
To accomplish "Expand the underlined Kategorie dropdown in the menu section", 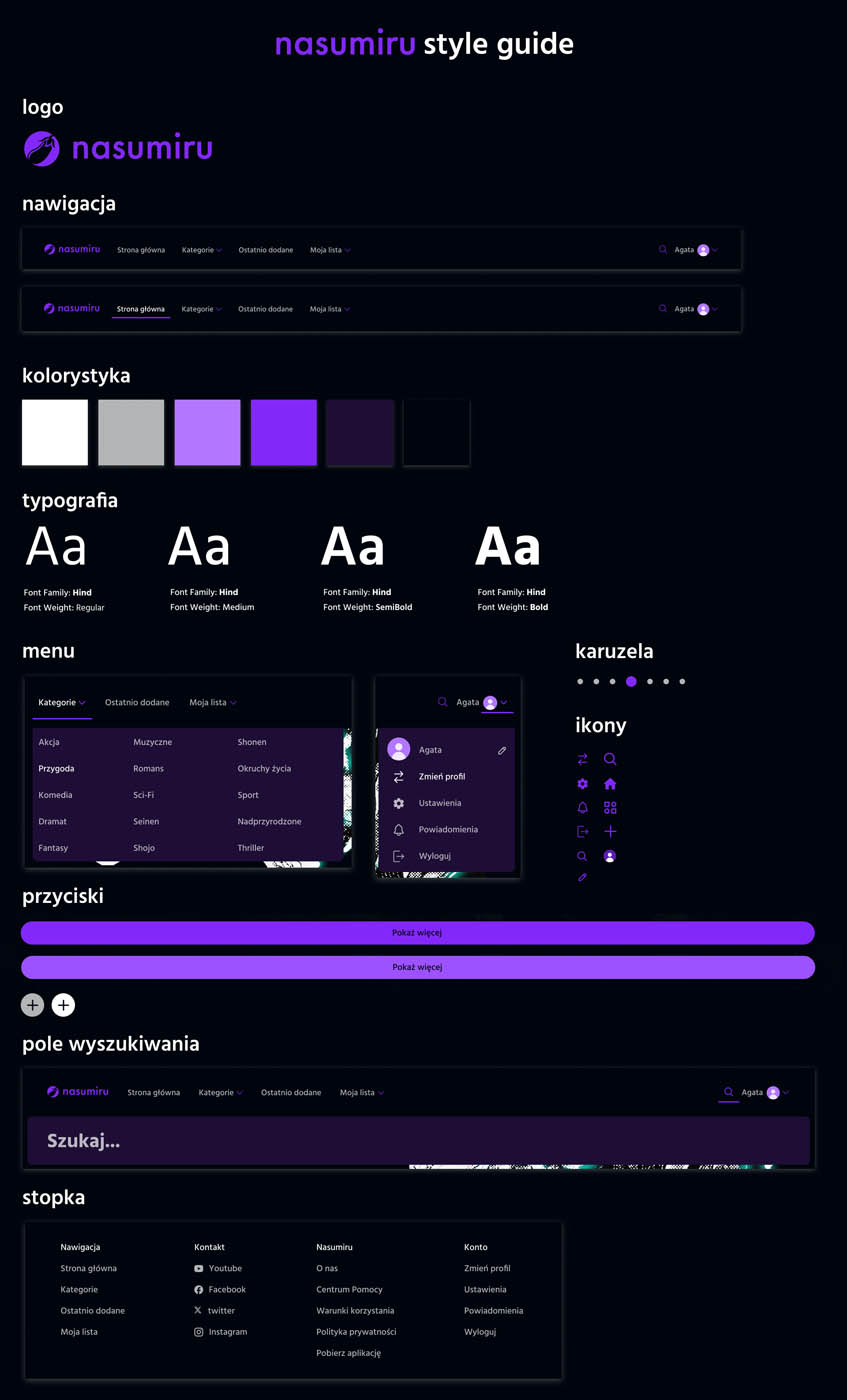I will pos(62,703).
